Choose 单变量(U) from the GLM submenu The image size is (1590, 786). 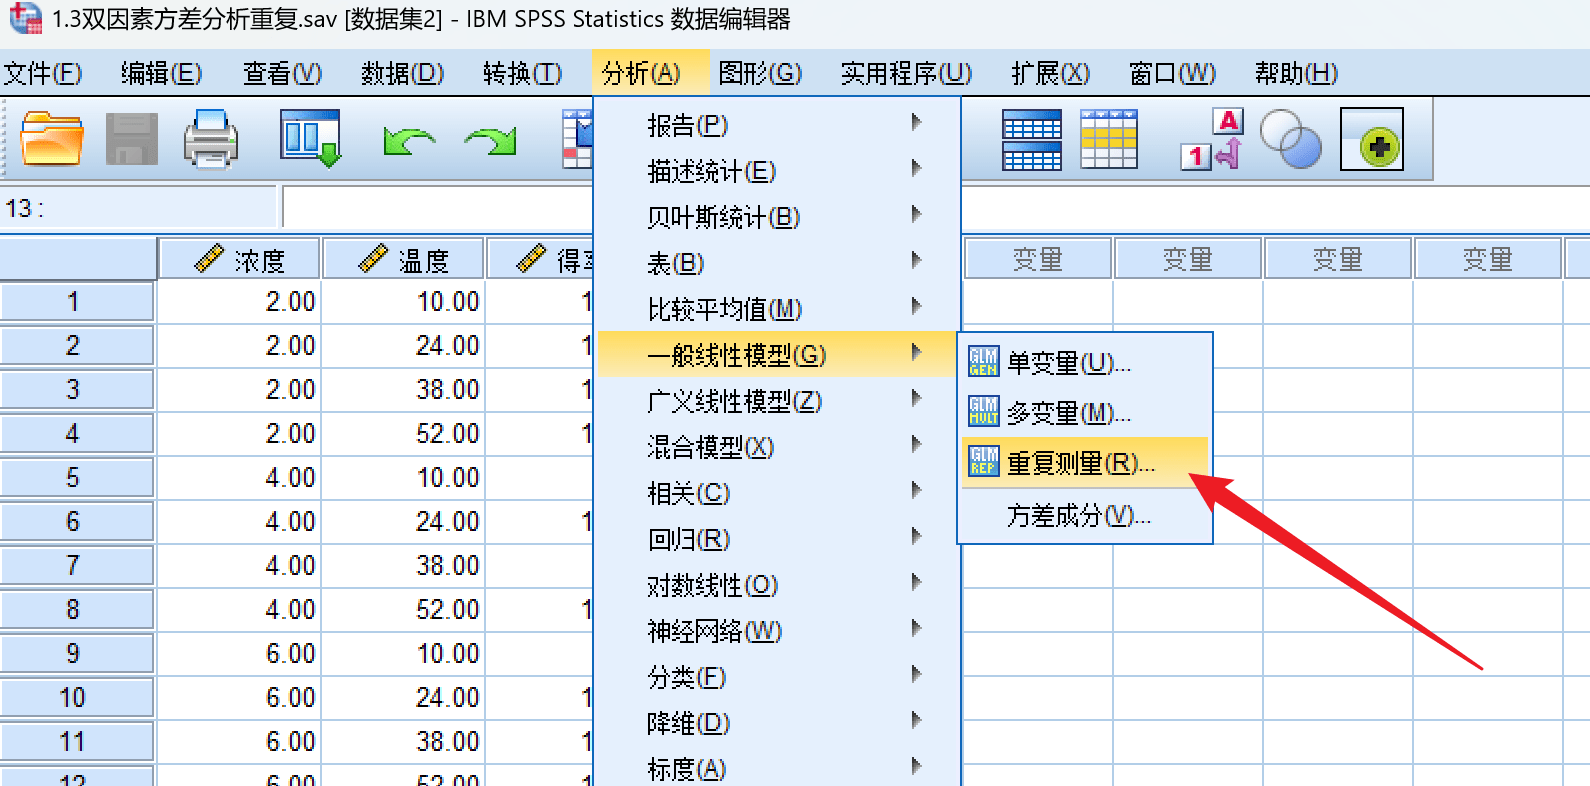click(1068, 362)
